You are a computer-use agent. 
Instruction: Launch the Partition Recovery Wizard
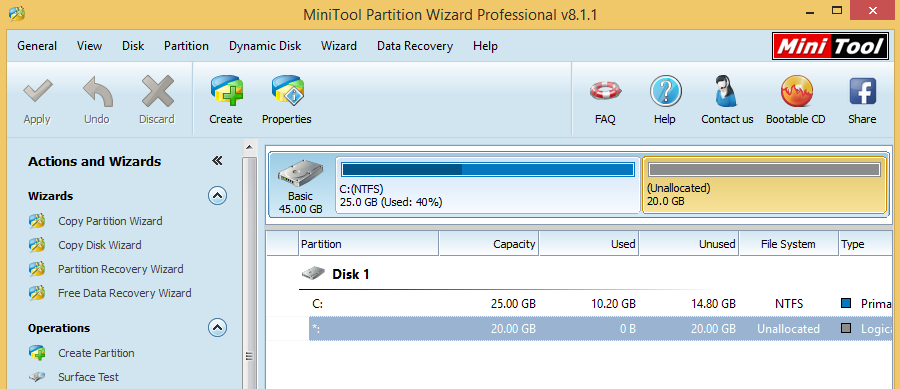click(x=121, y=269)
